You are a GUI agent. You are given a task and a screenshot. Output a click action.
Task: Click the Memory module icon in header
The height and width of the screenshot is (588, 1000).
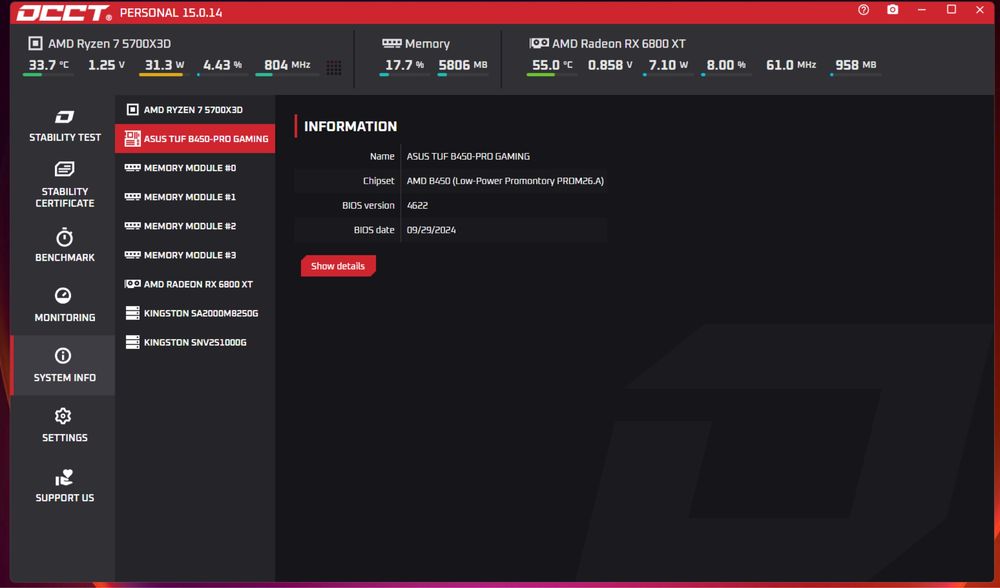pos(392,43)
